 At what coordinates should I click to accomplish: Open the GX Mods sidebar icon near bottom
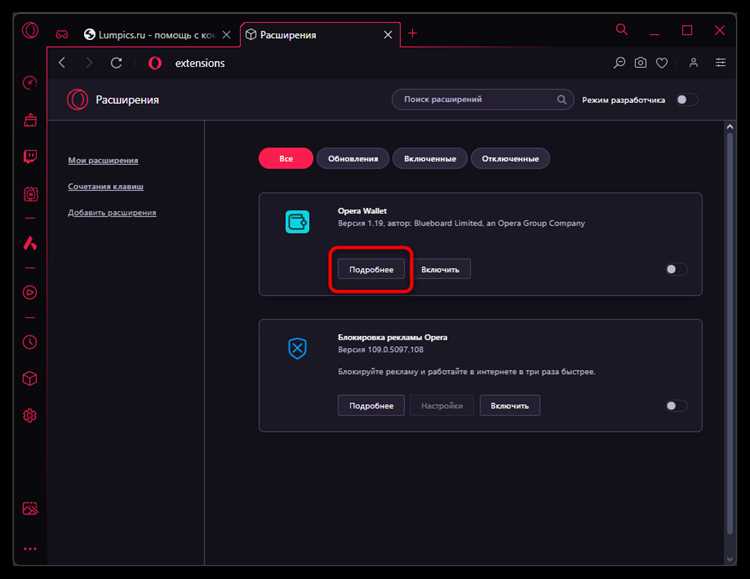[30, 508]
